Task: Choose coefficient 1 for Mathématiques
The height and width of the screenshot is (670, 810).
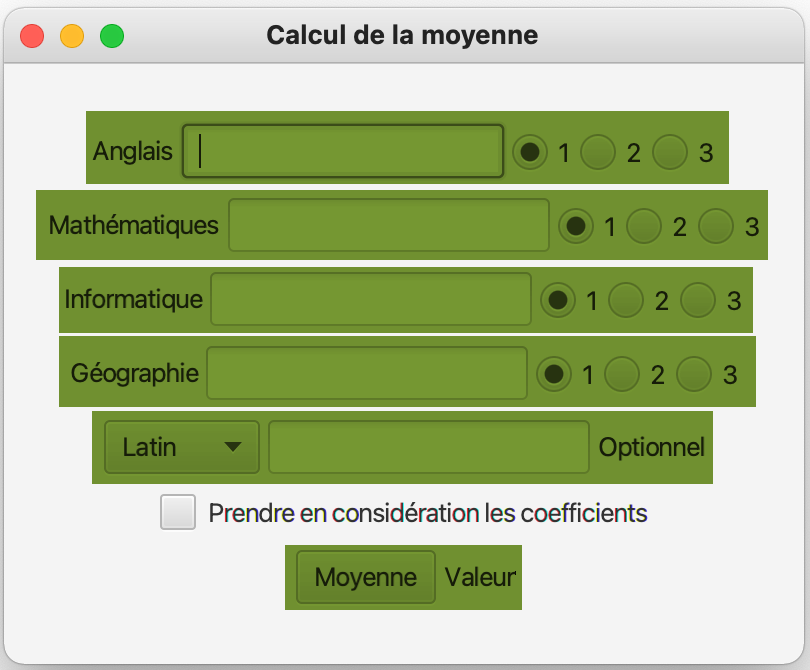Action: 575,225
